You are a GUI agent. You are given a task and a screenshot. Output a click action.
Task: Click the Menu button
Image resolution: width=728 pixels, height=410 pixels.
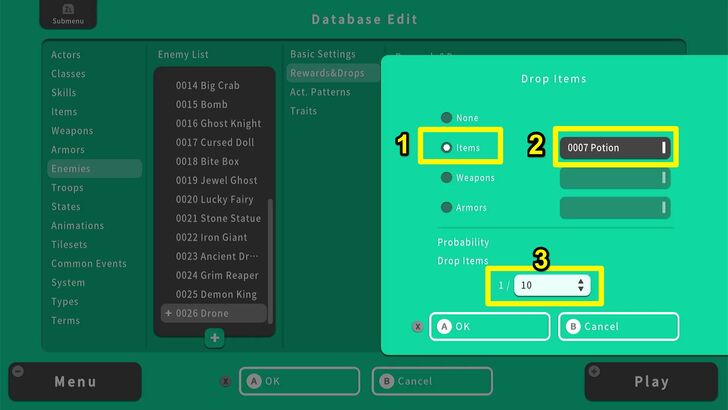tap(75, 382)
